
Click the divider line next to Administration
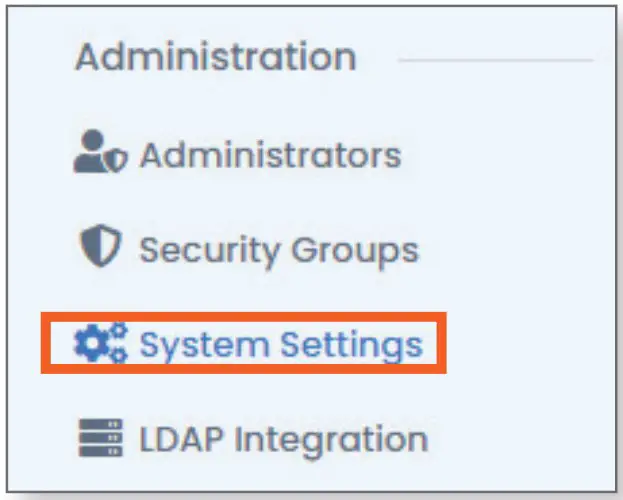[x=495, y=60]
